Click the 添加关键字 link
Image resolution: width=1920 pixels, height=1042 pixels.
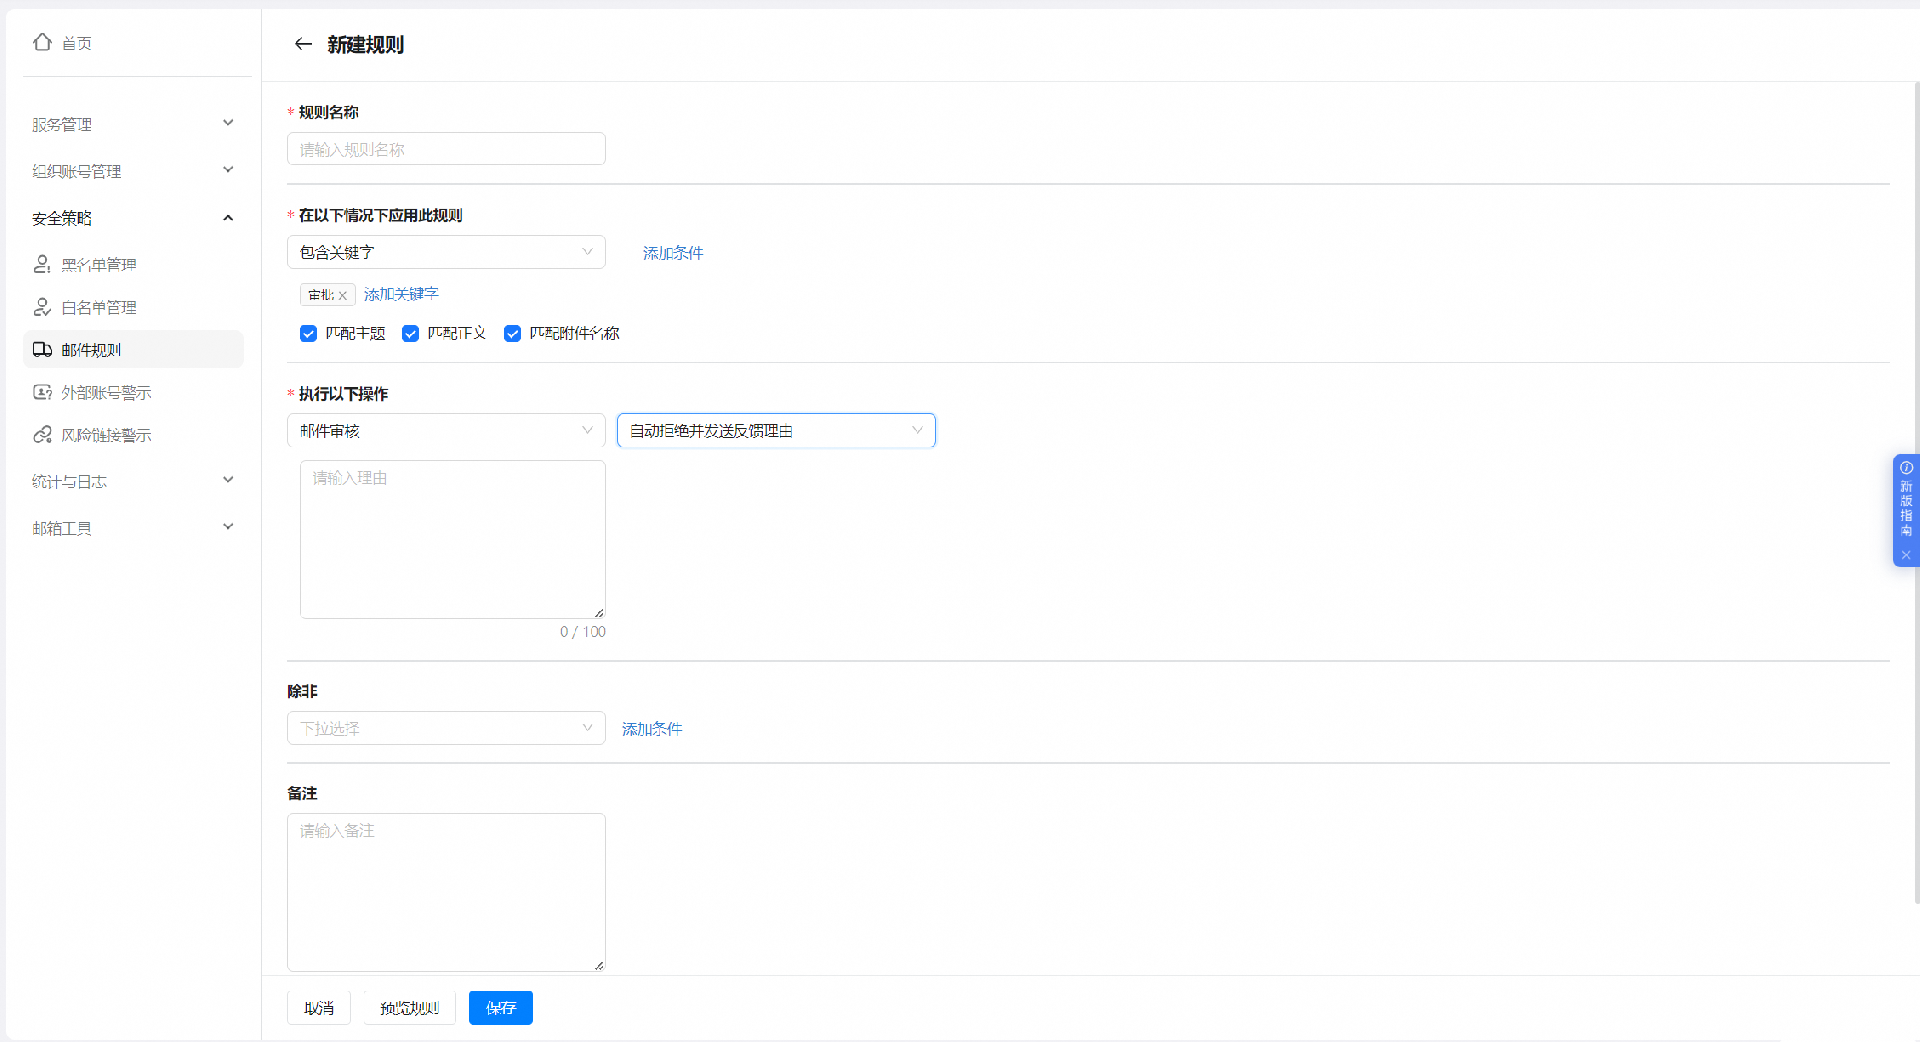[401, 294]
